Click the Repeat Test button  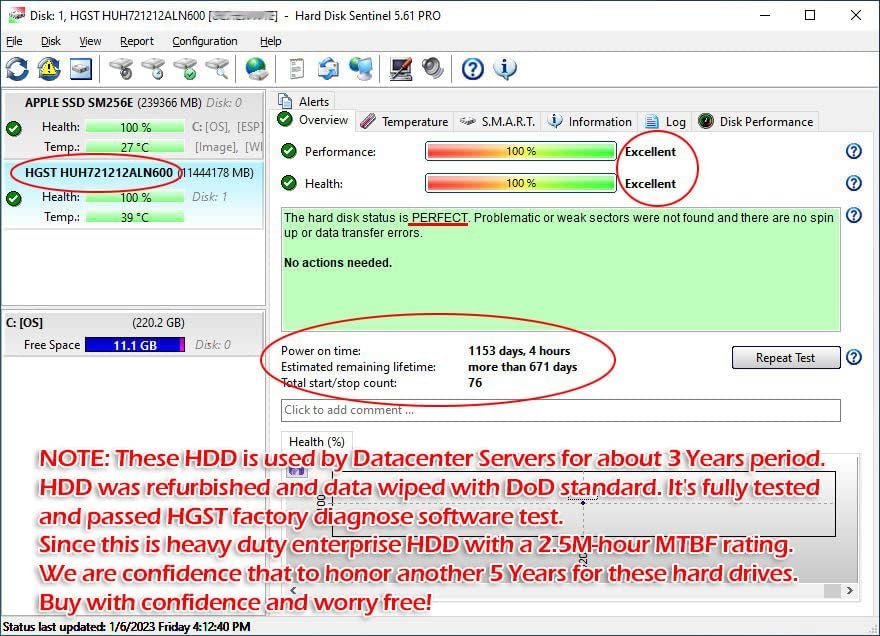(786, 358)
